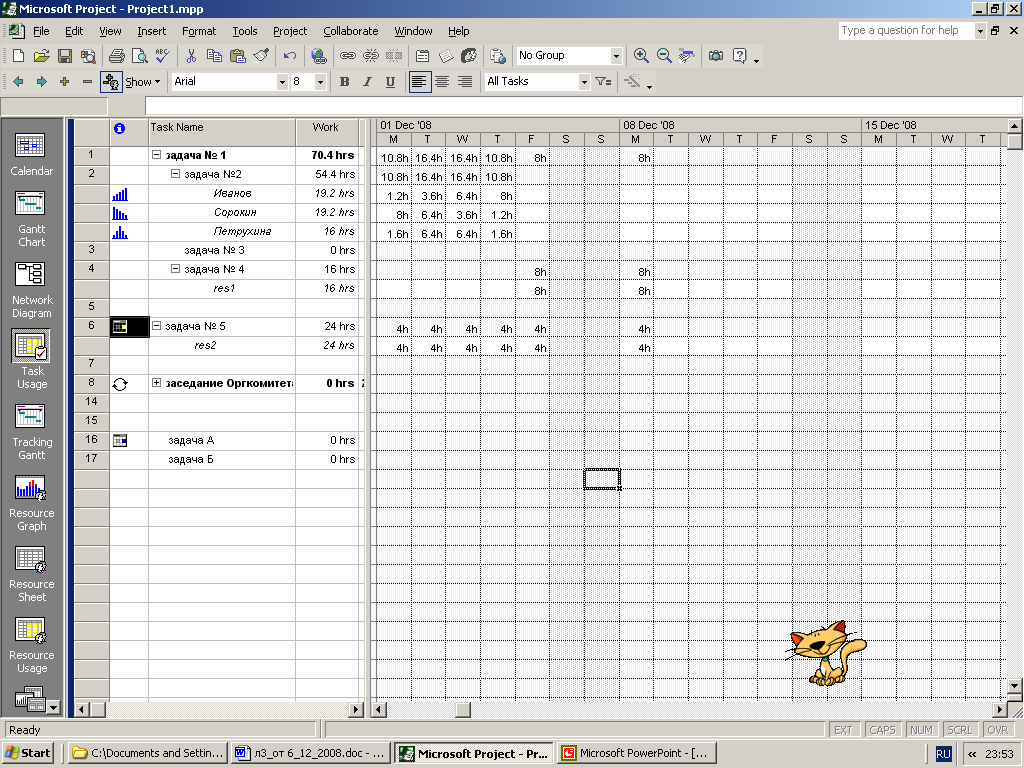The image size is (1024, 768).
Task: Add Task Notes
Action: click(446, 56)
